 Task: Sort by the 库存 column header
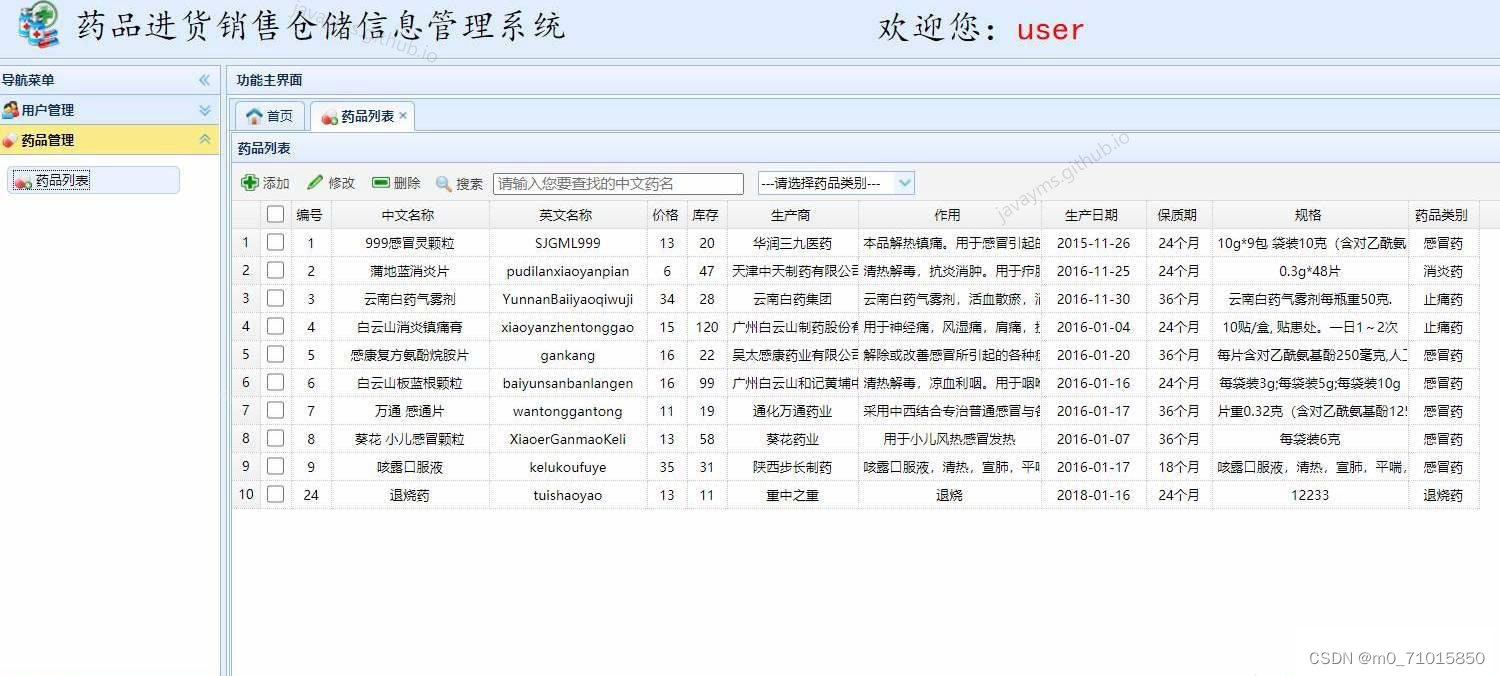[x=706, y=215]
